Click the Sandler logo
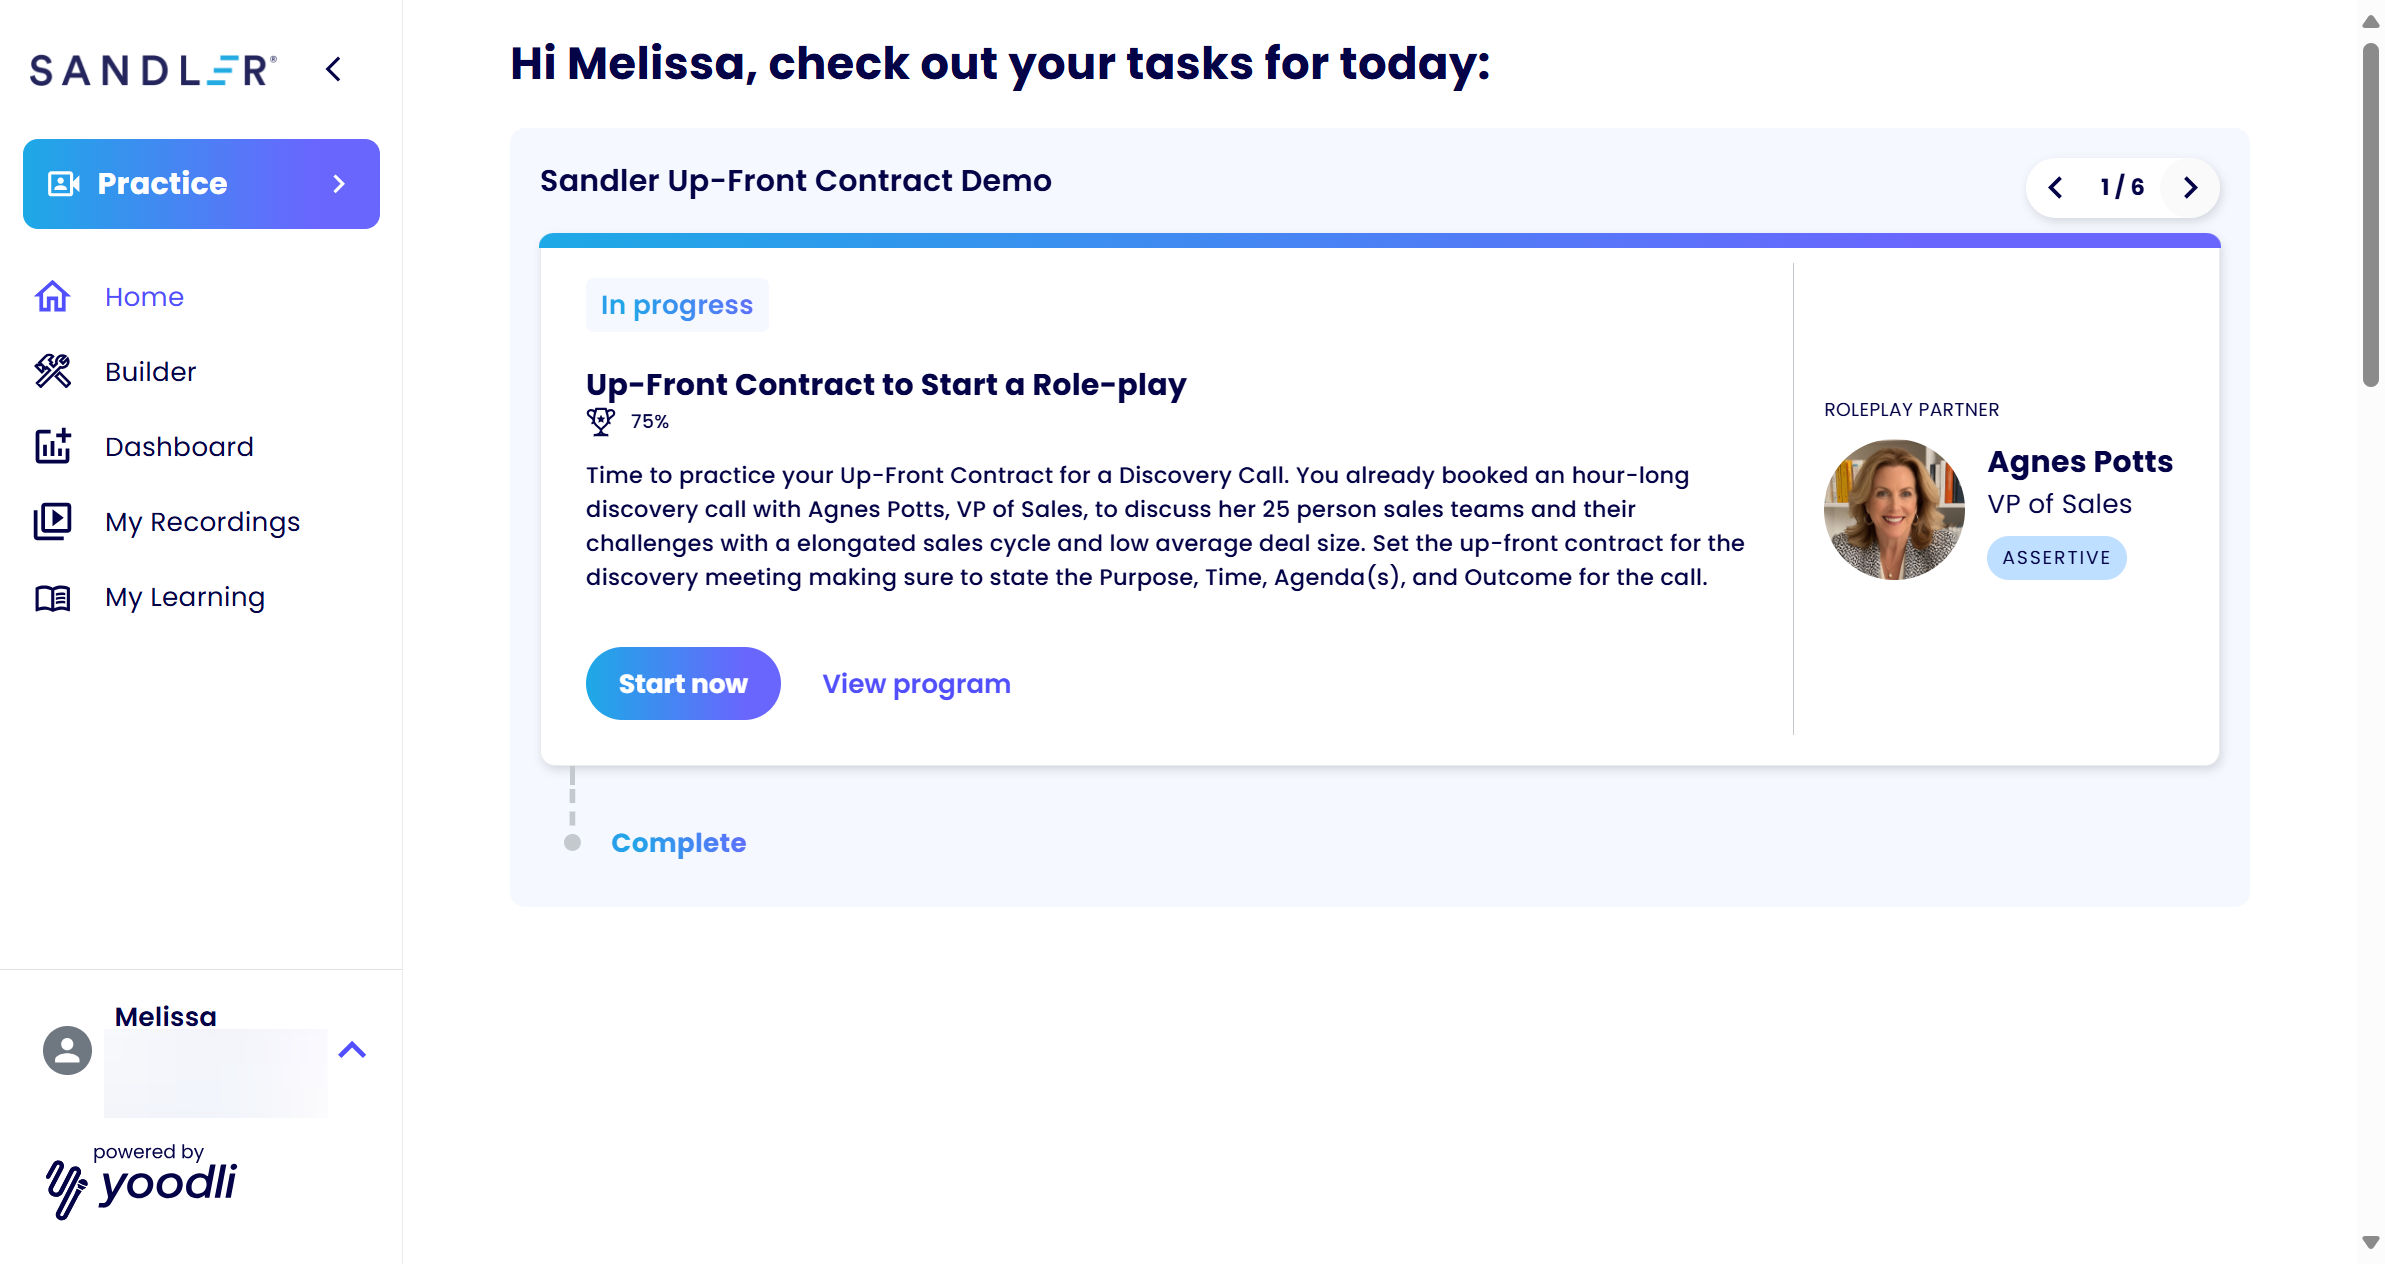Viewport: 2385px width, 1264px height. pos(152,69)
